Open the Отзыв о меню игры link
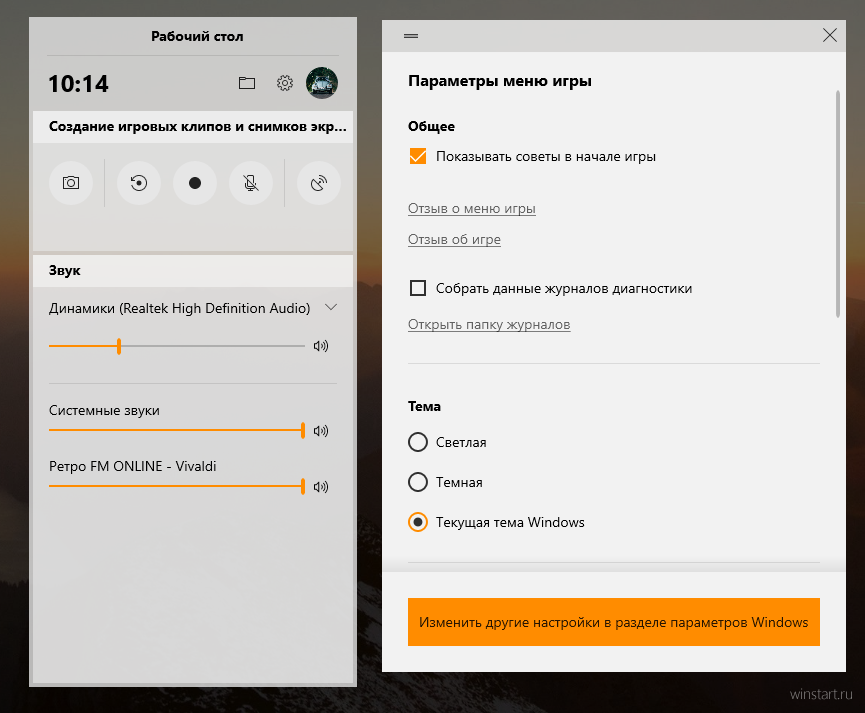This screenshot has width=865, height=713. 472,209
